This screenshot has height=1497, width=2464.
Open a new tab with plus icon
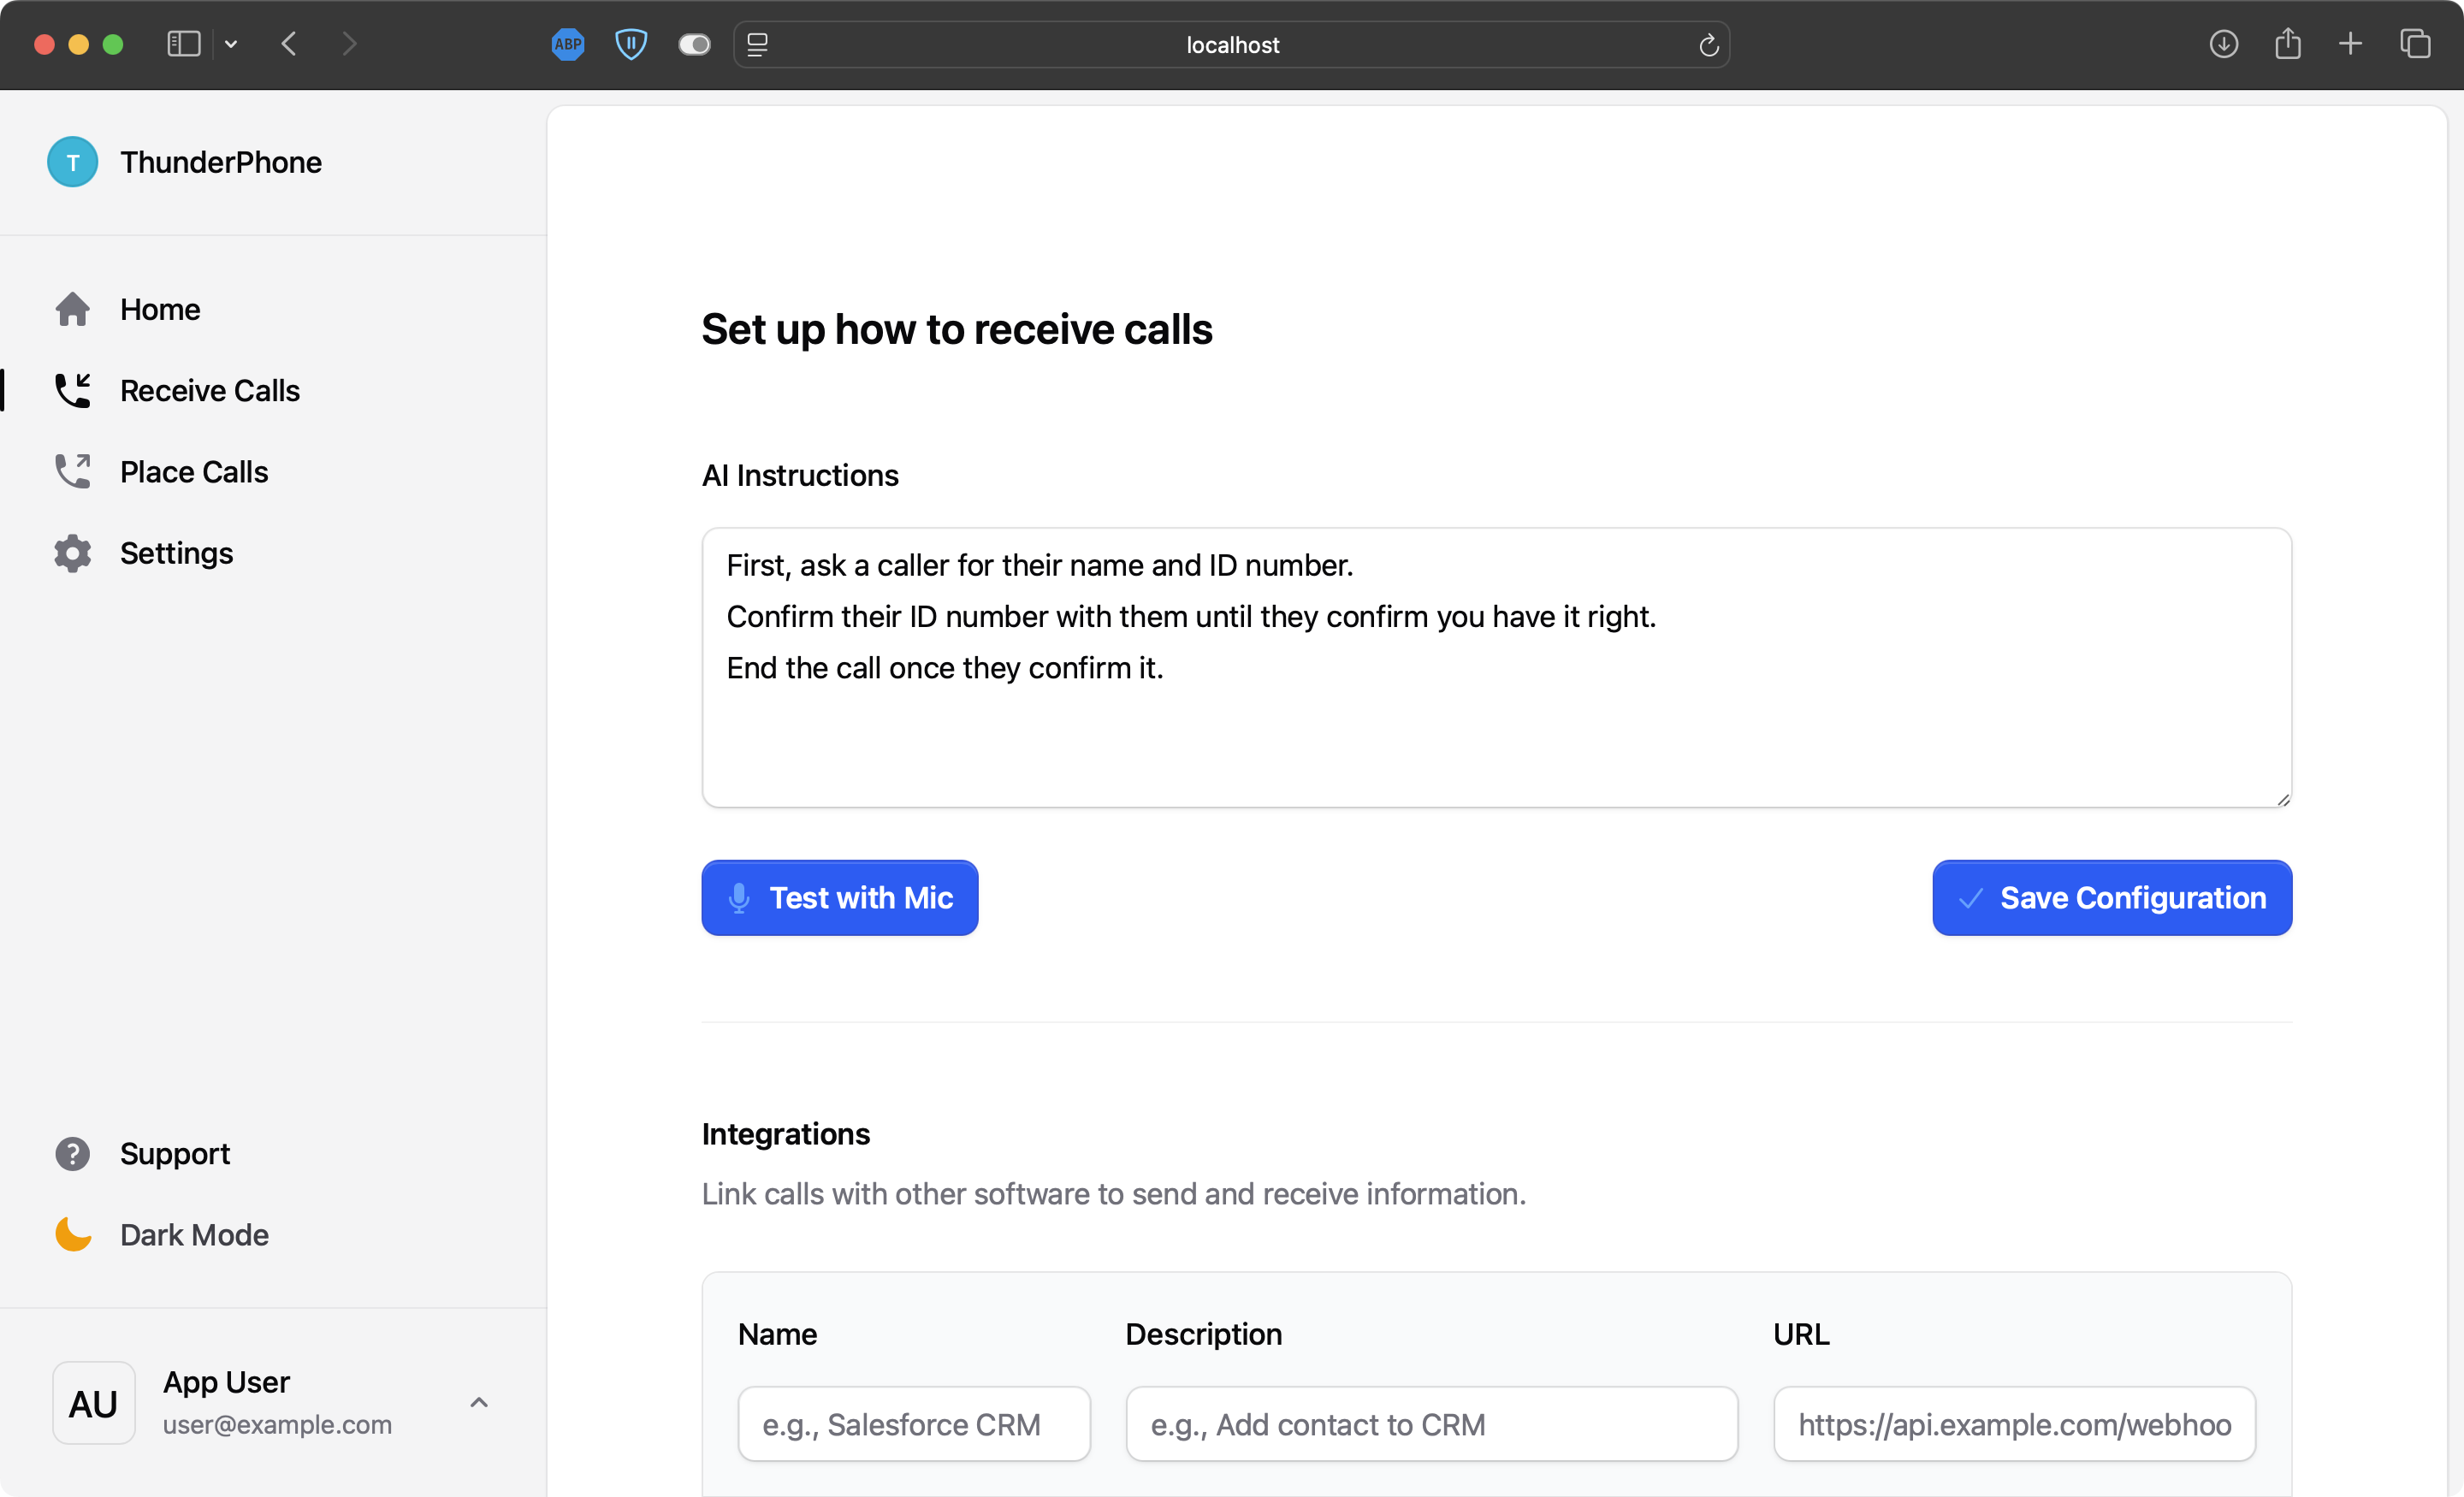click(x=2351, y=44)
